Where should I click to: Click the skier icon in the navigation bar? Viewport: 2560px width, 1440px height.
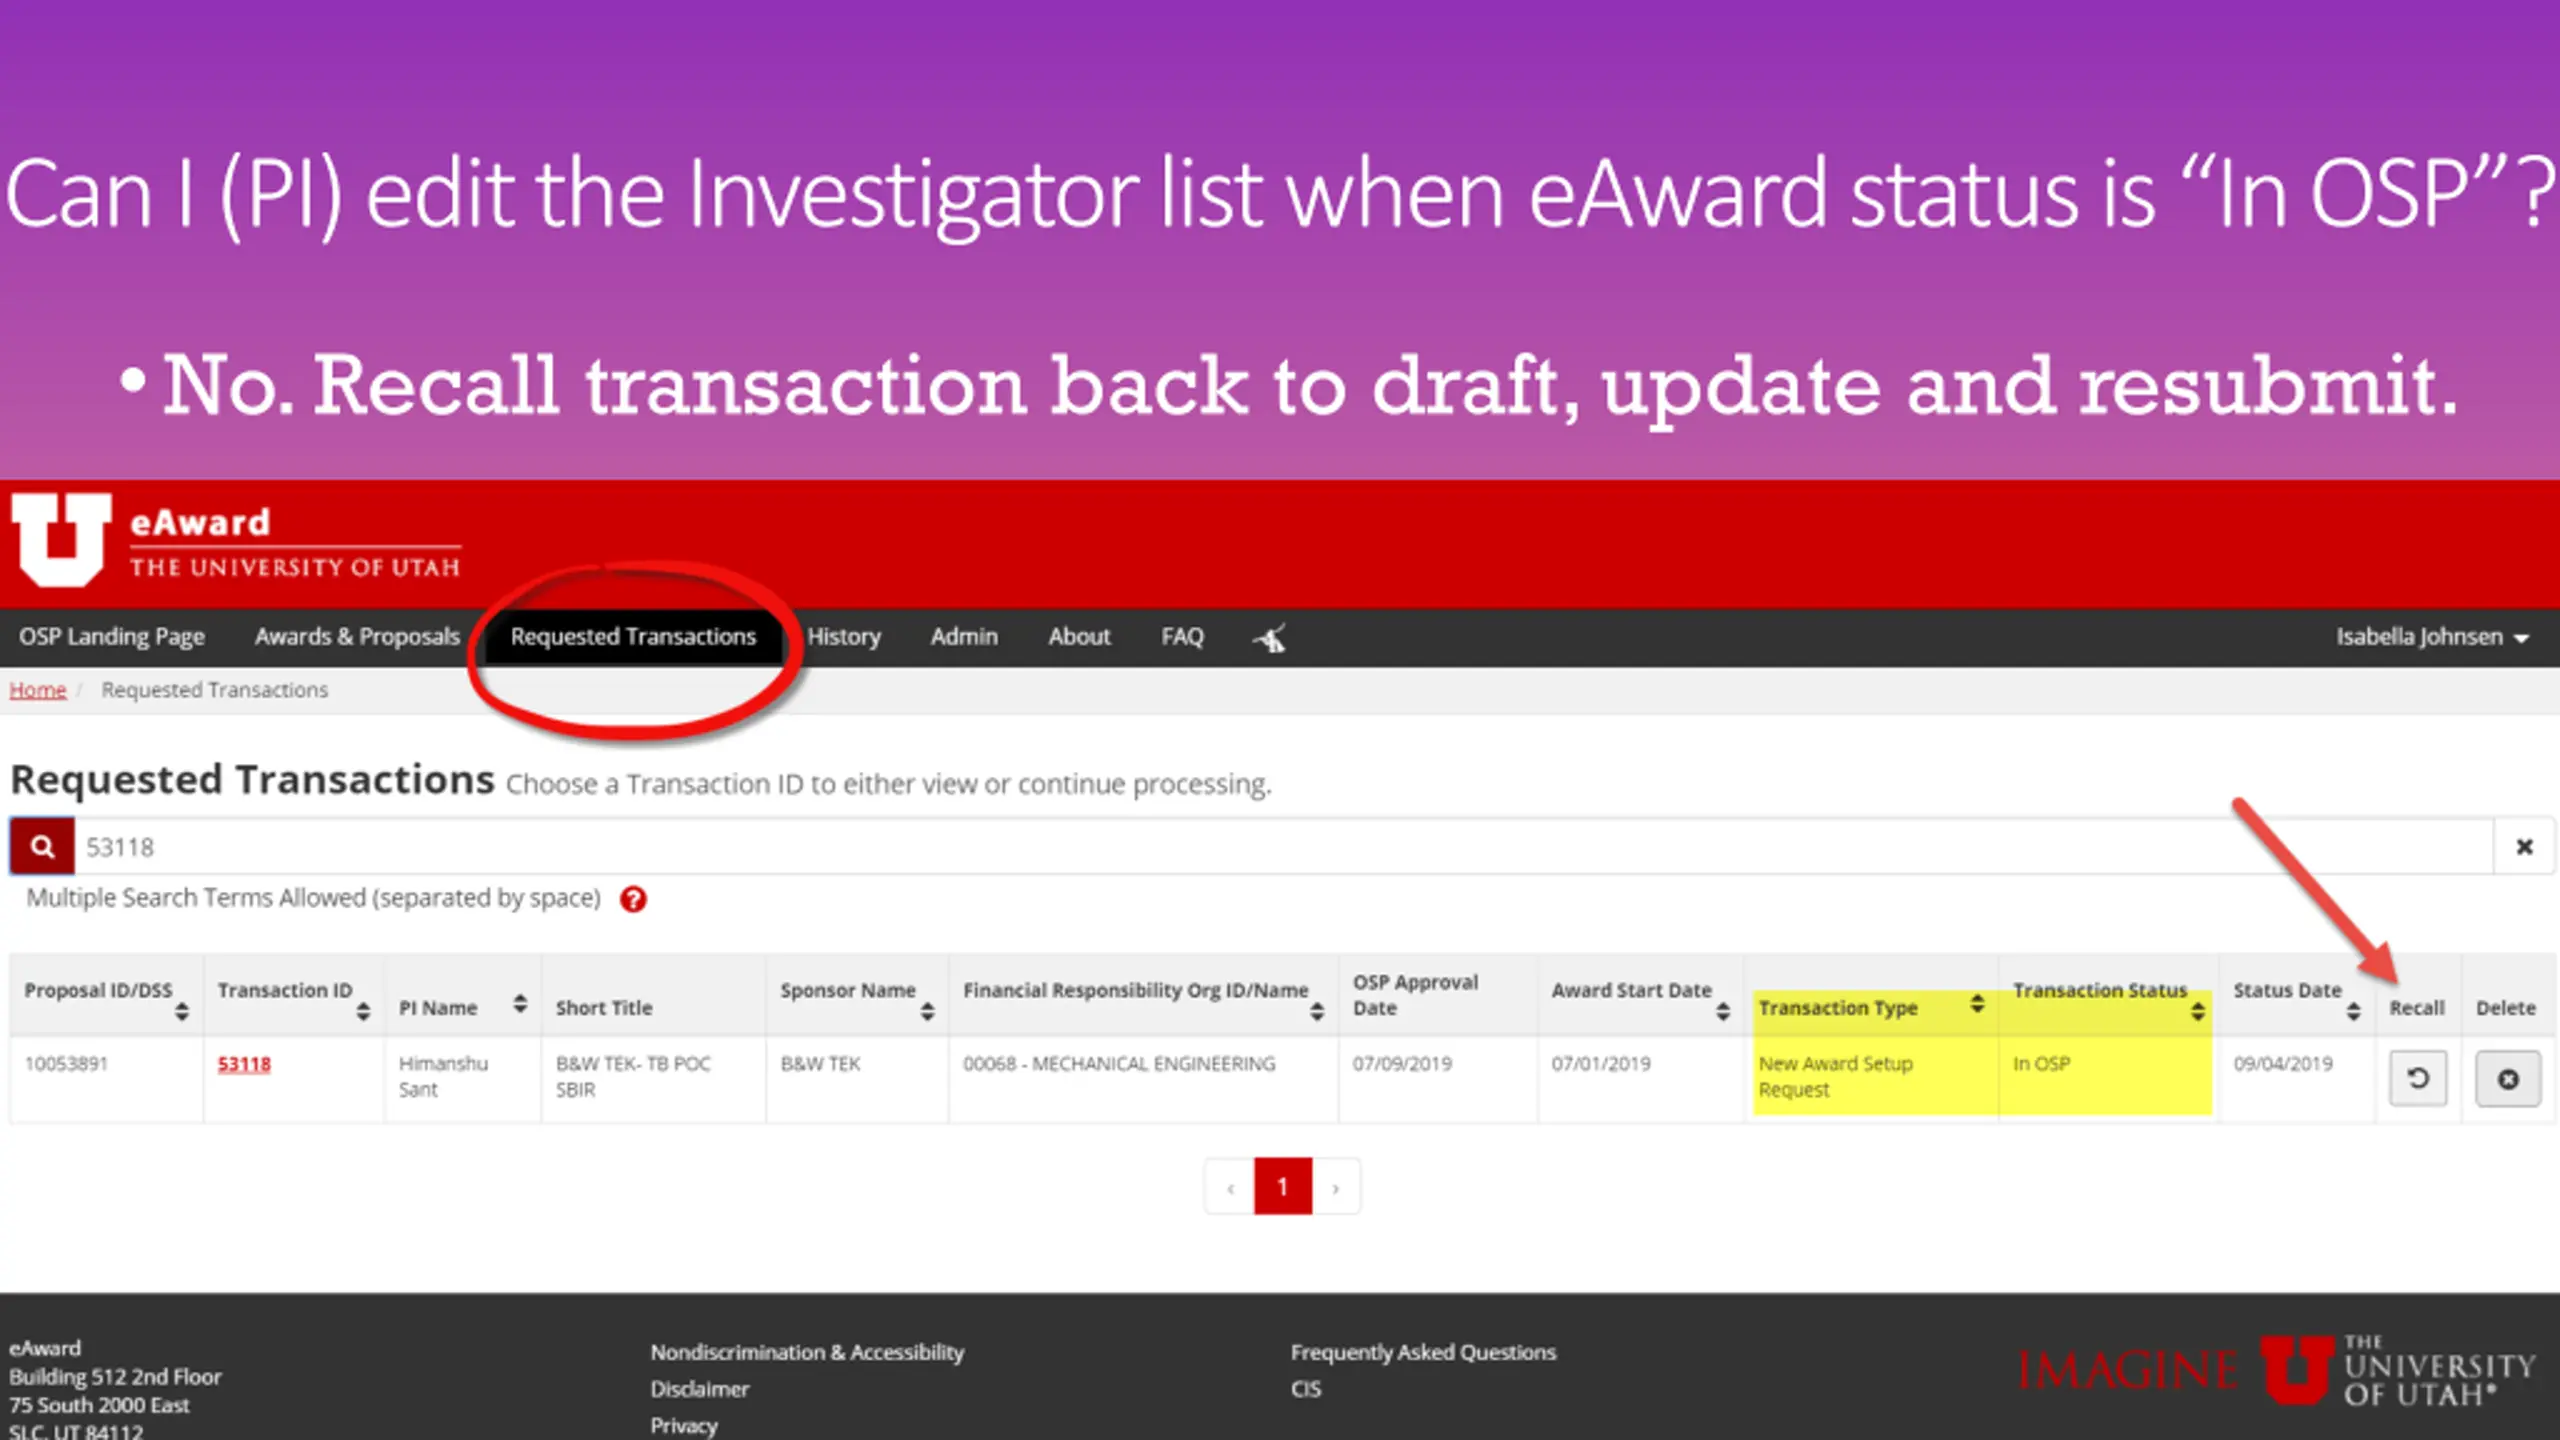point(1270,637)
